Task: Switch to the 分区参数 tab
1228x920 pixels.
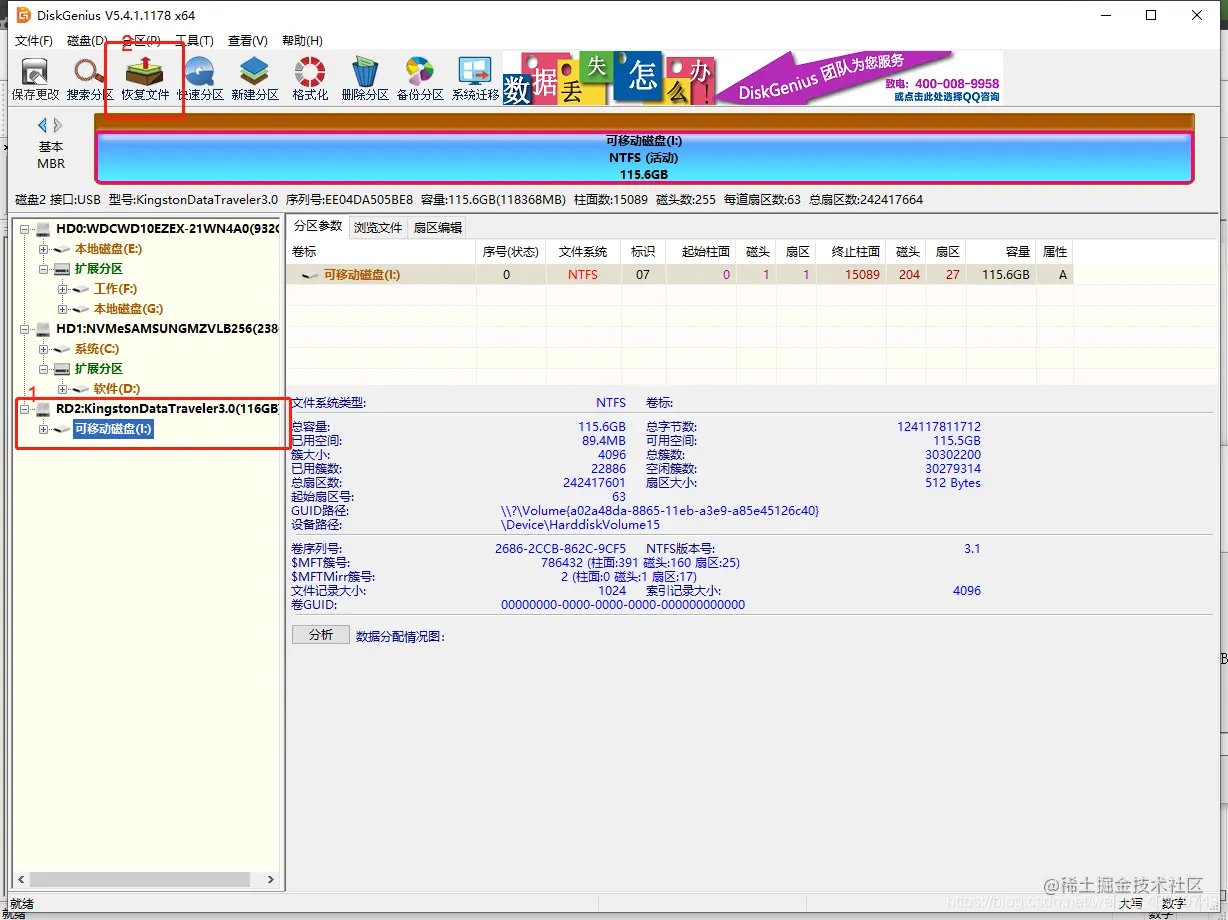Action: click(x=318, y=226)
